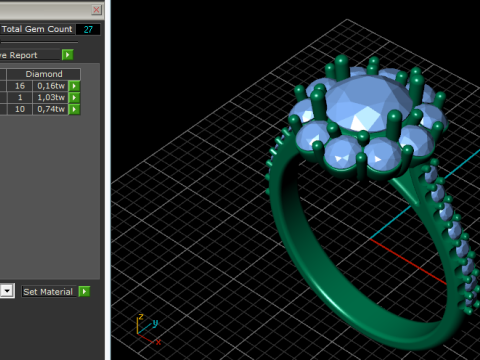Click the green arrow in the 1,03tw row
The image size is (480, 360).
click(74, 97)
